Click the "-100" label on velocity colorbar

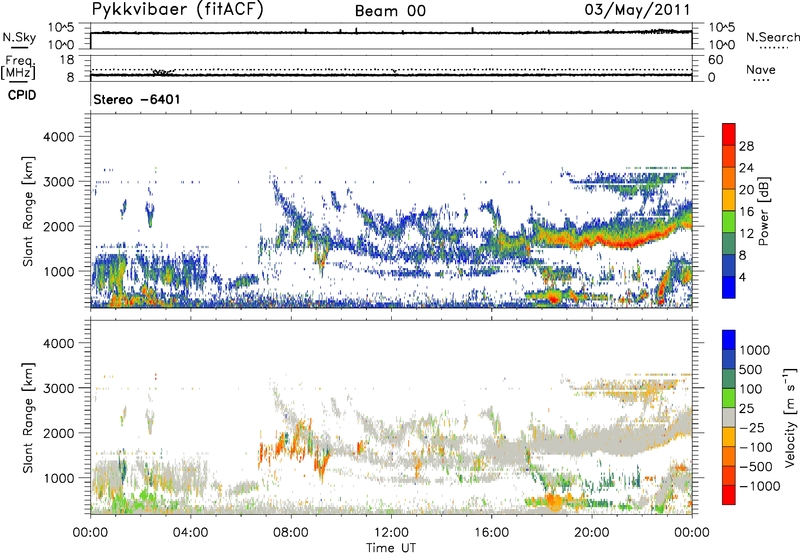(756, 447)
